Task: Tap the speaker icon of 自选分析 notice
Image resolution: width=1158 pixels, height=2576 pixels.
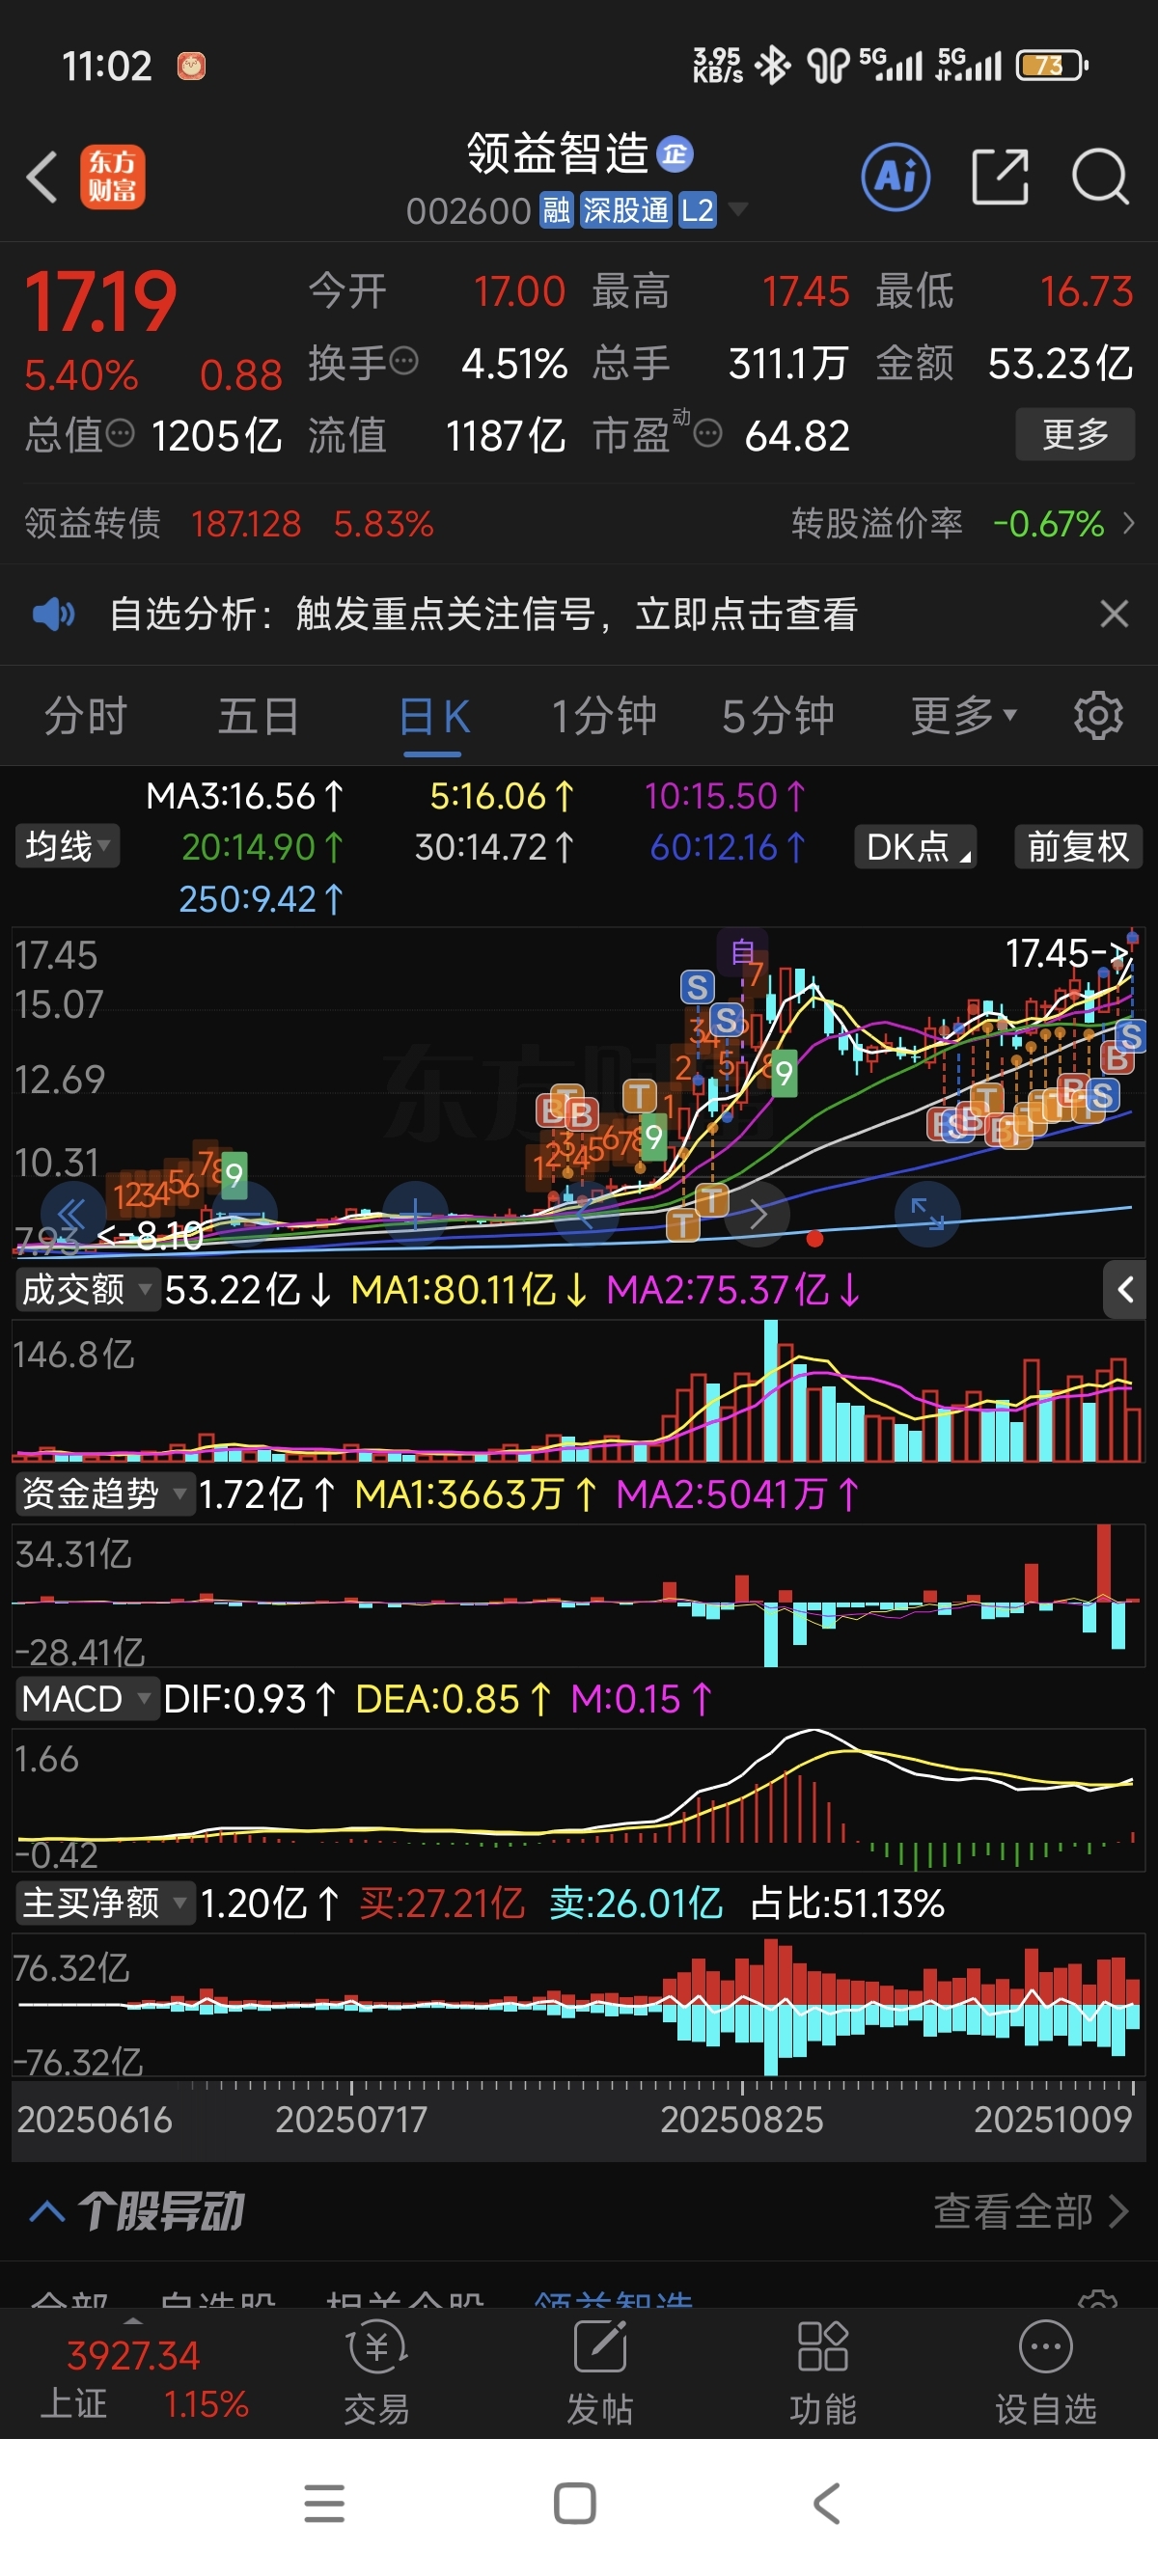Action: [x=54, y=613]
